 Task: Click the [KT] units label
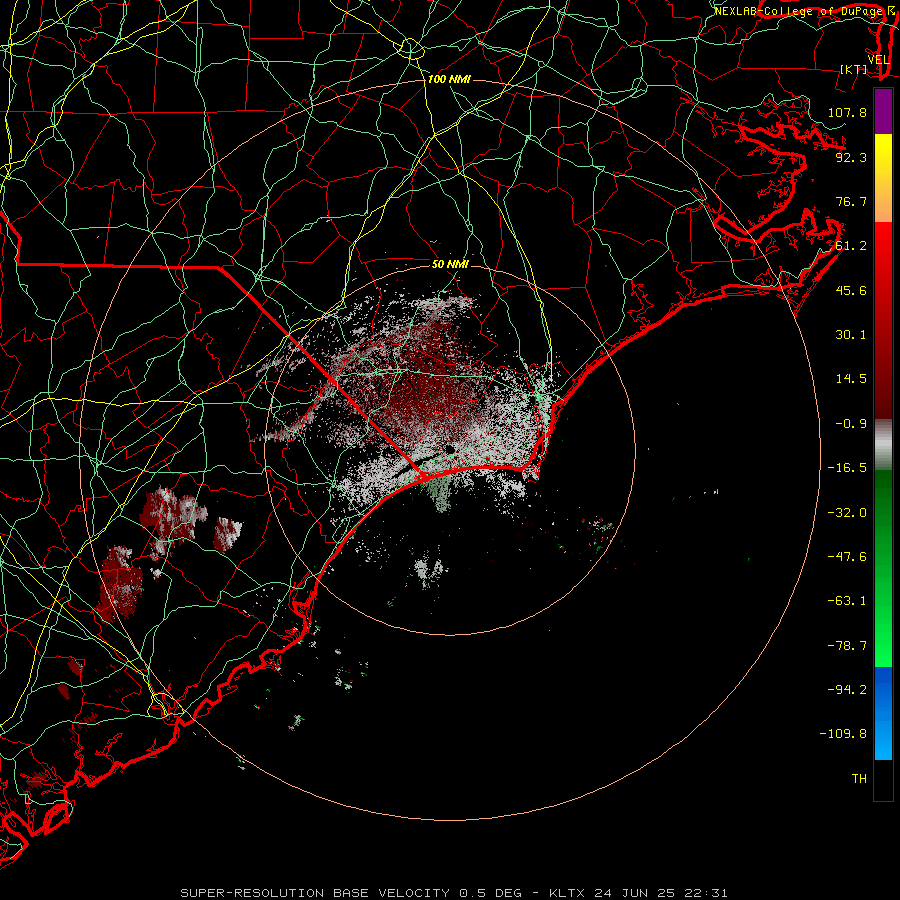854,69
